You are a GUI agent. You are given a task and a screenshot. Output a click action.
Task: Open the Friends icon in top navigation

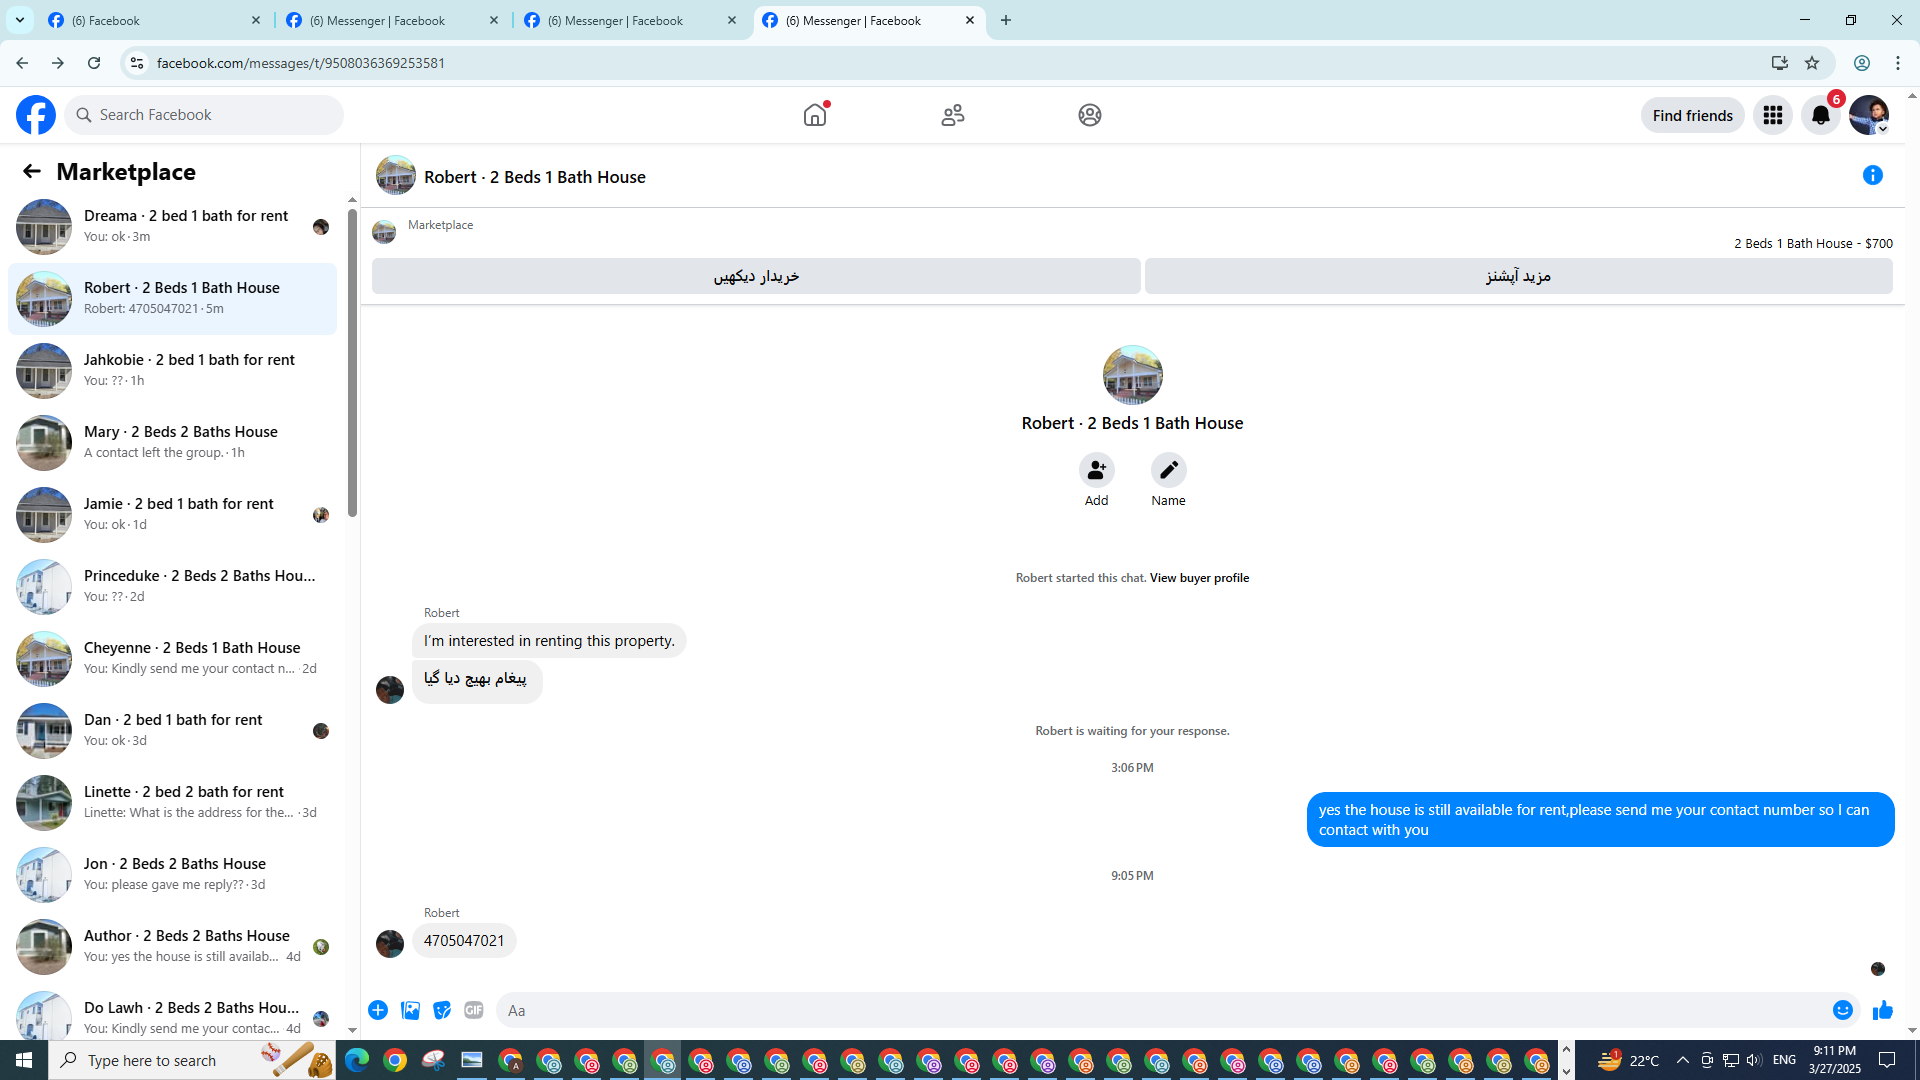click(x=953, y=115)
